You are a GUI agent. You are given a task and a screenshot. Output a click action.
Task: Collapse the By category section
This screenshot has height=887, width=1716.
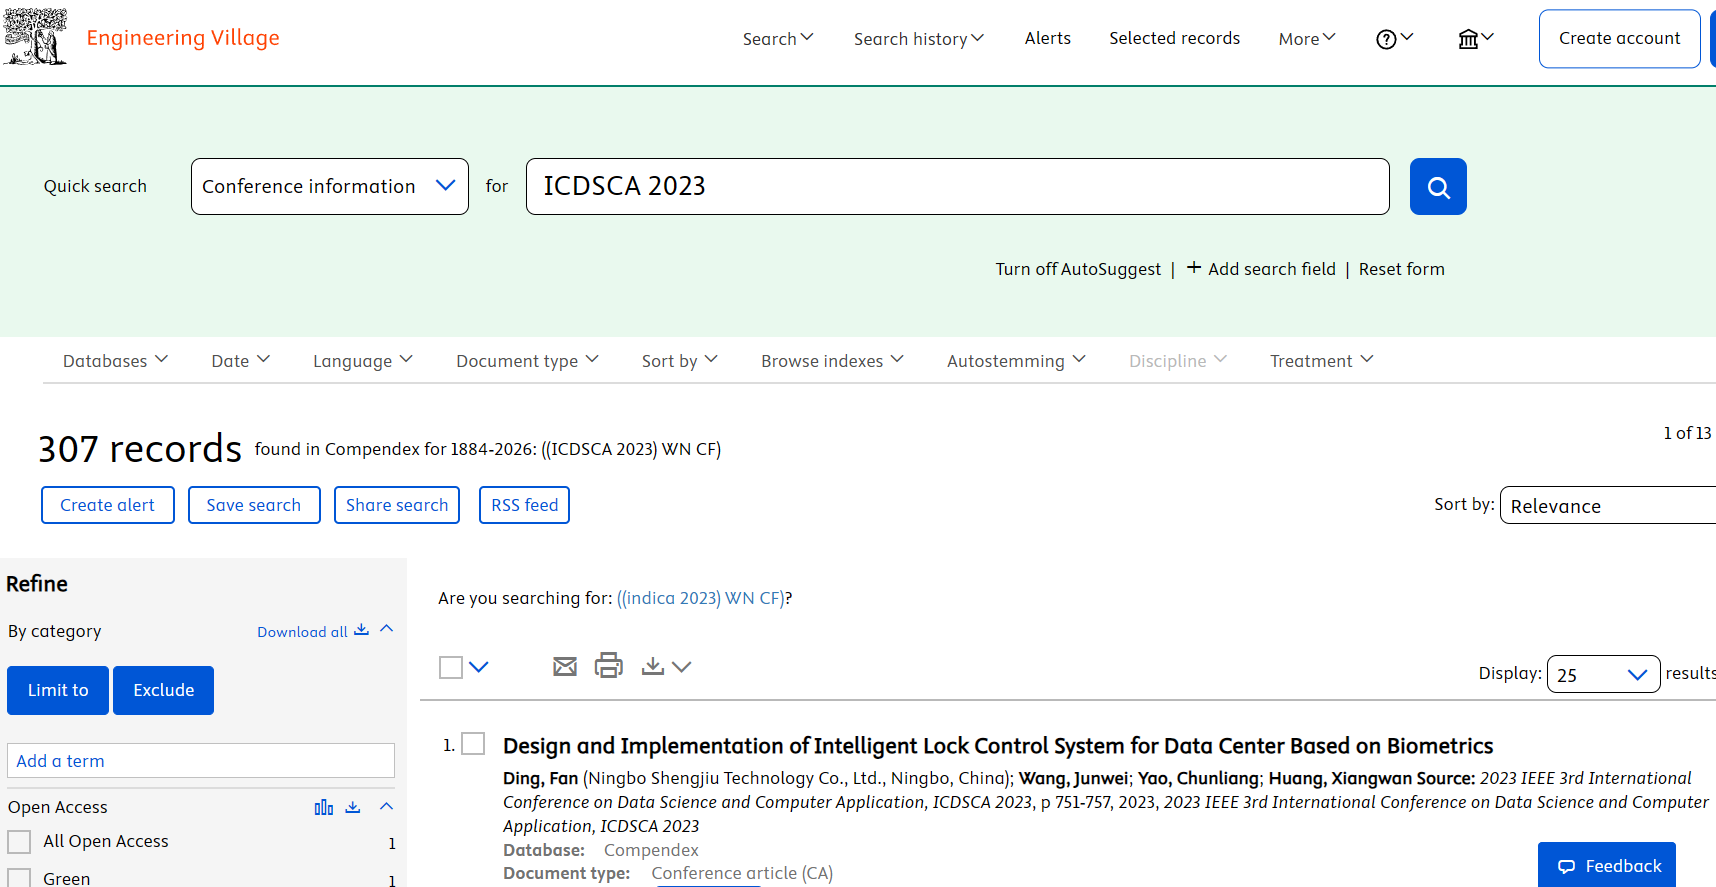point(387,629)
